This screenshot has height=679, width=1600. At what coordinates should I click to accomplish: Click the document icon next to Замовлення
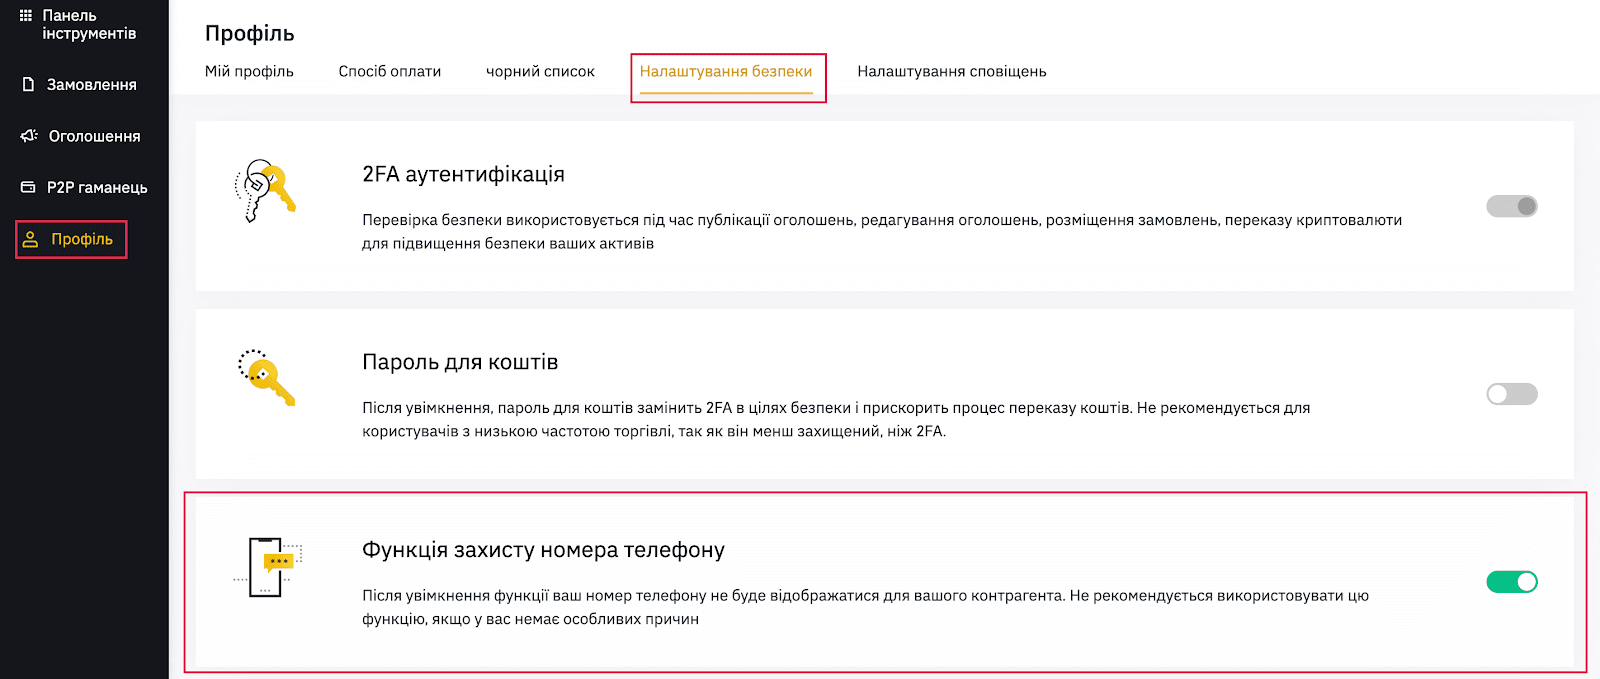pyautogui.click(x=29, y=84)
